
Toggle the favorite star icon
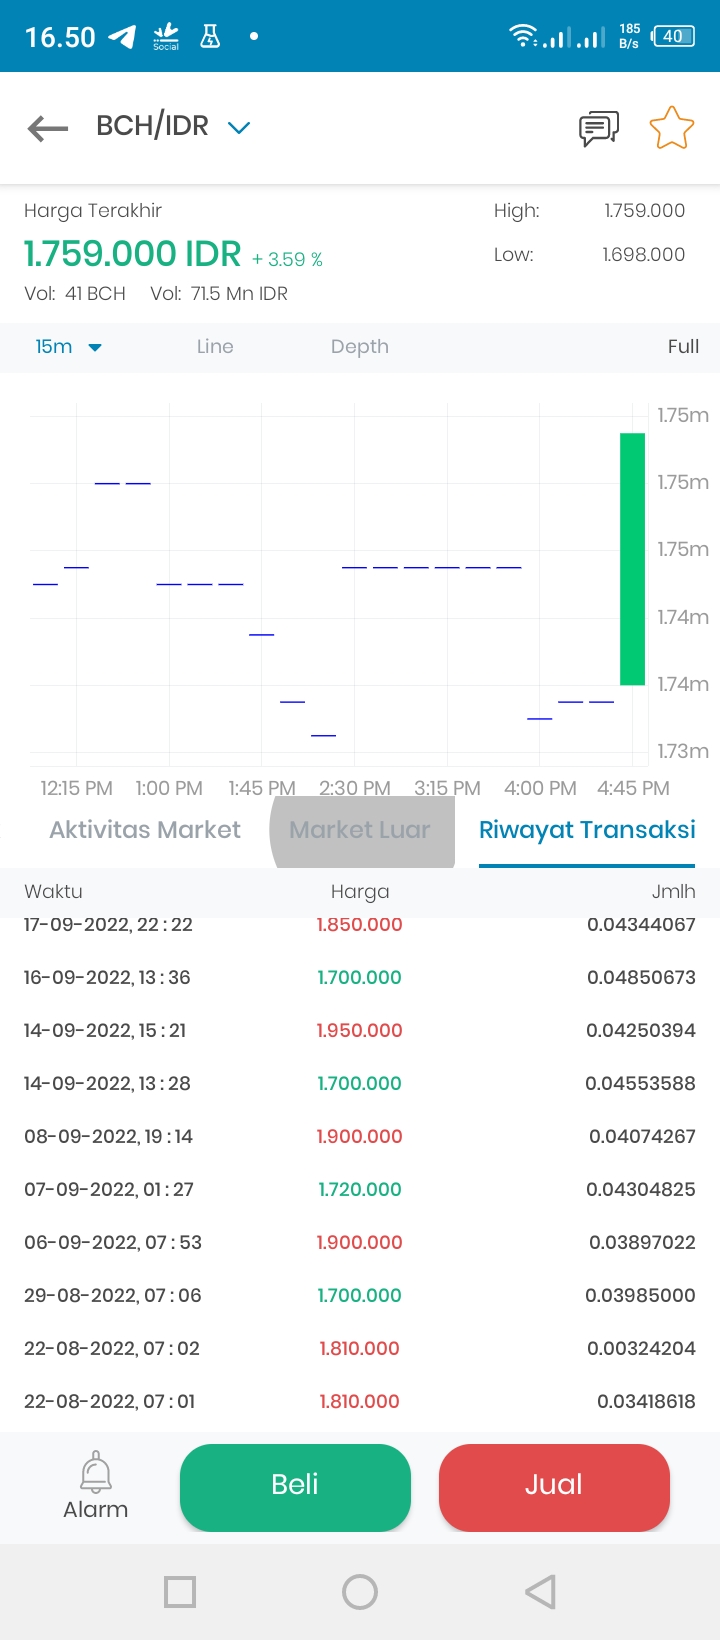pyautogui.click(x=671, y=128)
